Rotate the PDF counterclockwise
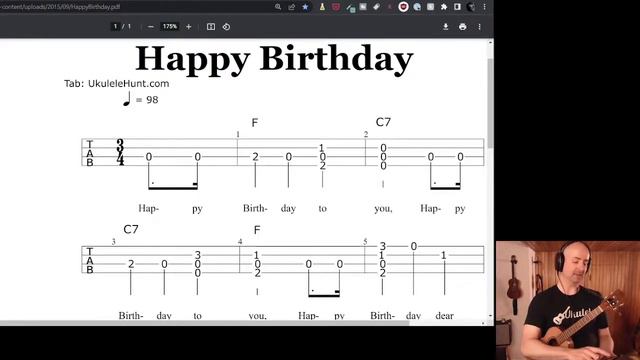Screen dimensions: 640x360 coord(227,27)
